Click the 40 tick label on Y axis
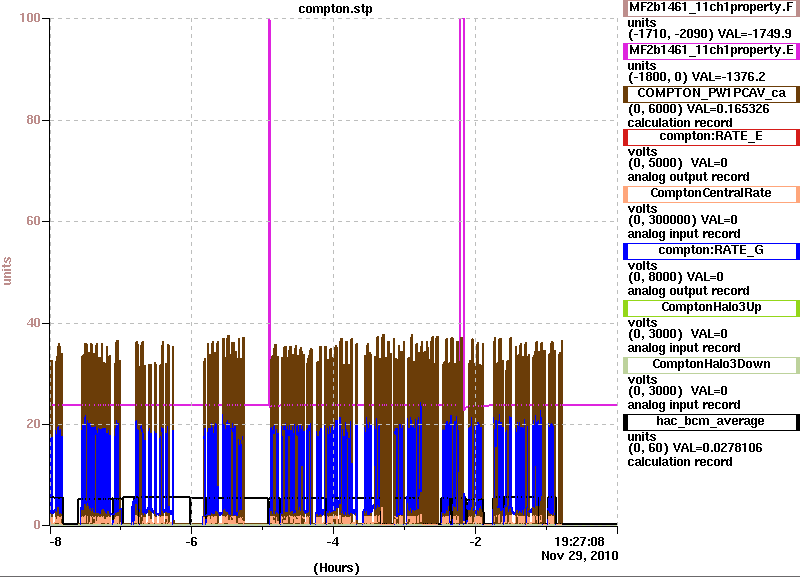Image resolution: width=800 pixels, height=577 pixels. [33, 323]
